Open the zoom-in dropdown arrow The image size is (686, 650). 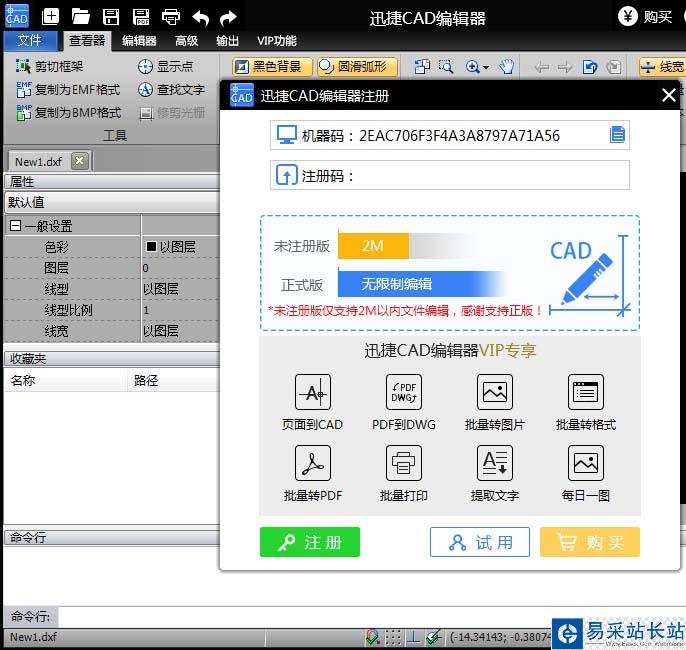click(486, 67)
